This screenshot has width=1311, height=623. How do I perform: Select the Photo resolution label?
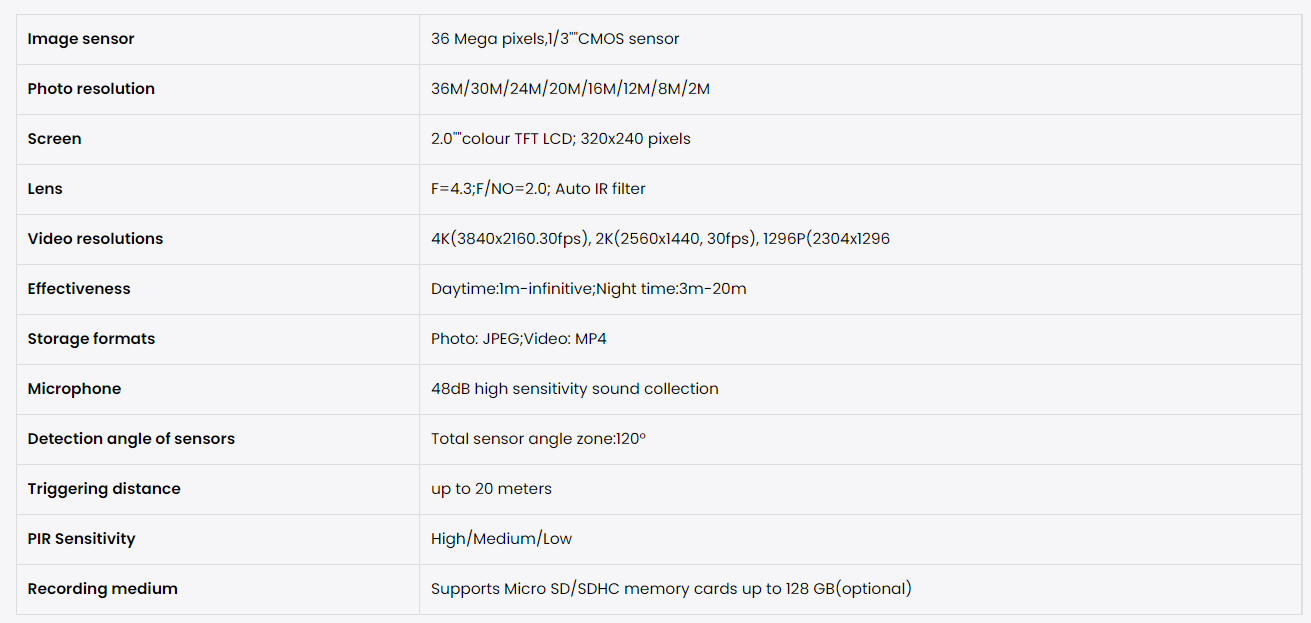point(91,89)
